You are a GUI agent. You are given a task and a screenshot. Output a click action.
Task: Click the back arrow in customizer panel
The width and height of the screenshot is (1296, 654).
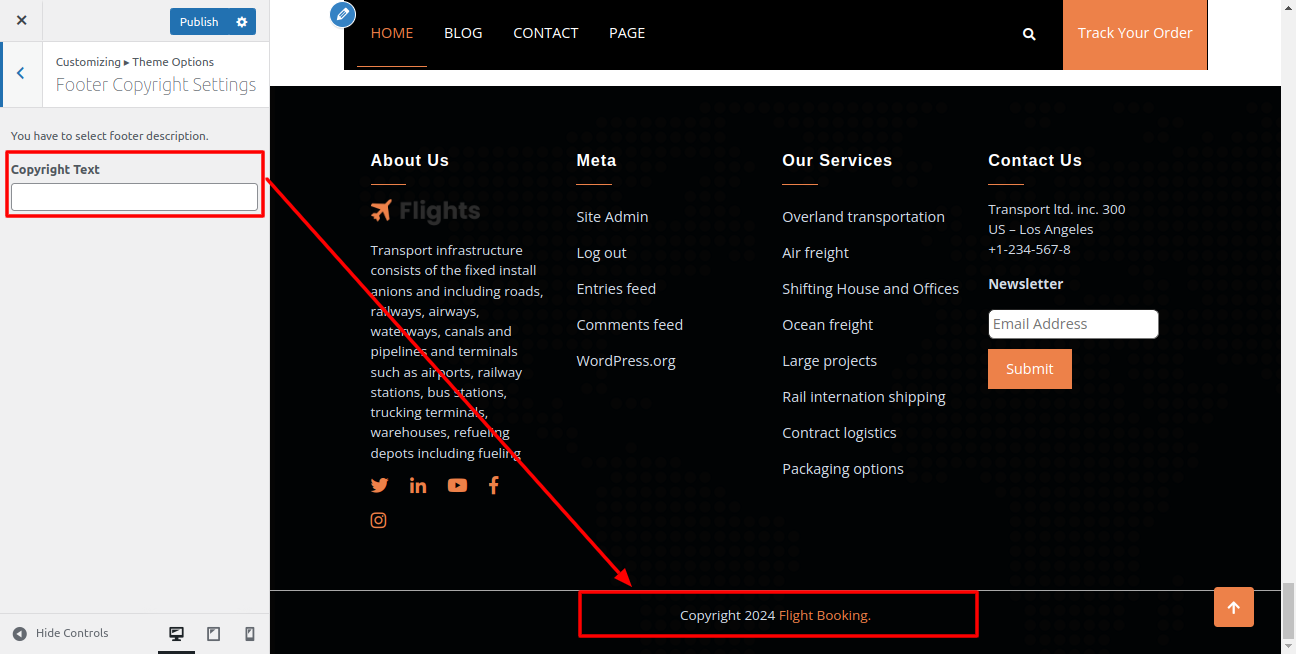coord(21,74)
